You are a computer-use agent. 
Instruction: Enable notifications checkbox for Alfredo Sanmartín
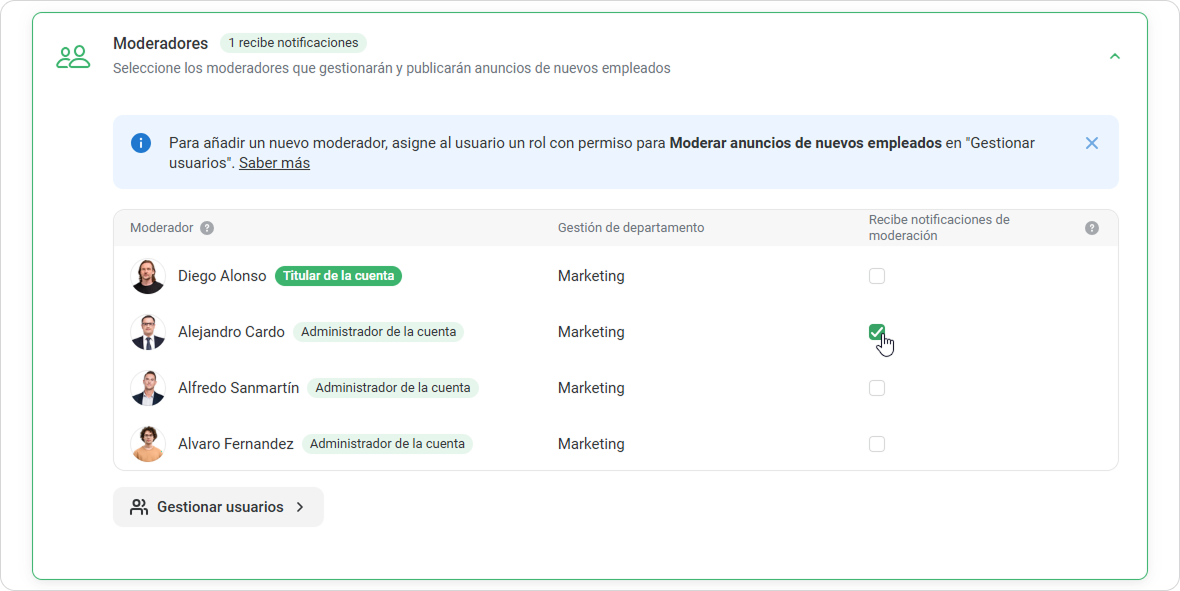tap(877, 388)
